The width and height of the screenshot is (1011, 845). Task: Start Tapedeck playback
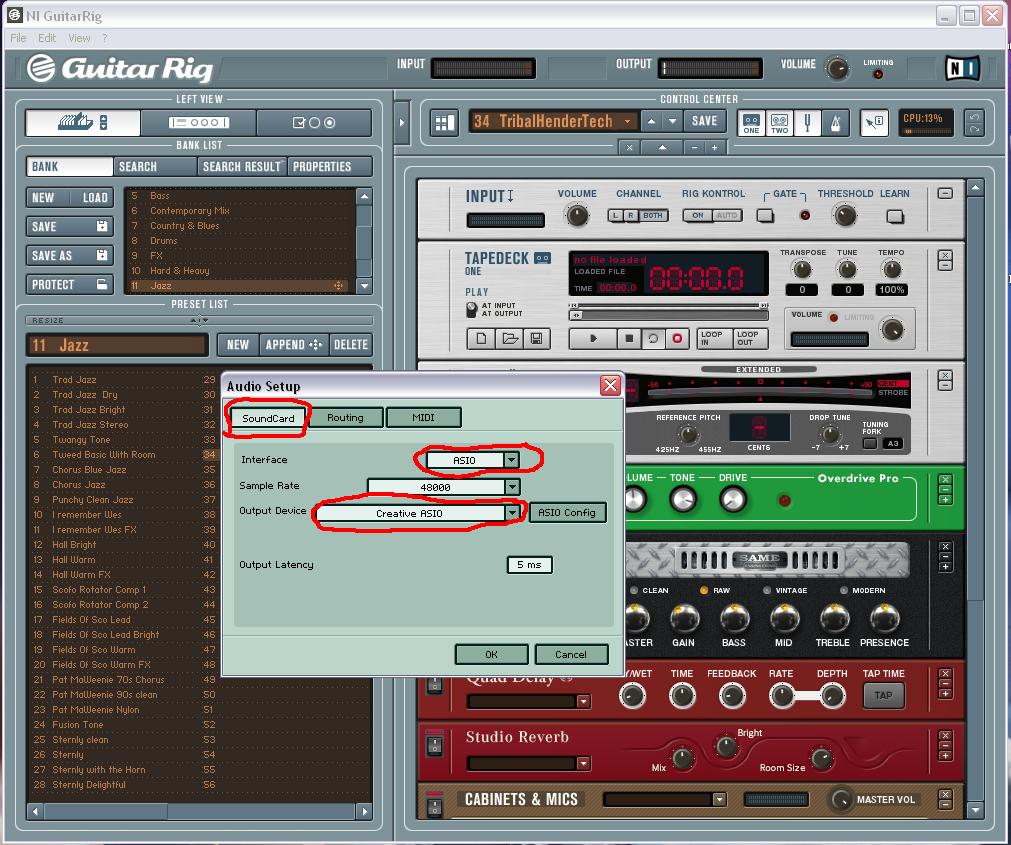tap(593, 338)
